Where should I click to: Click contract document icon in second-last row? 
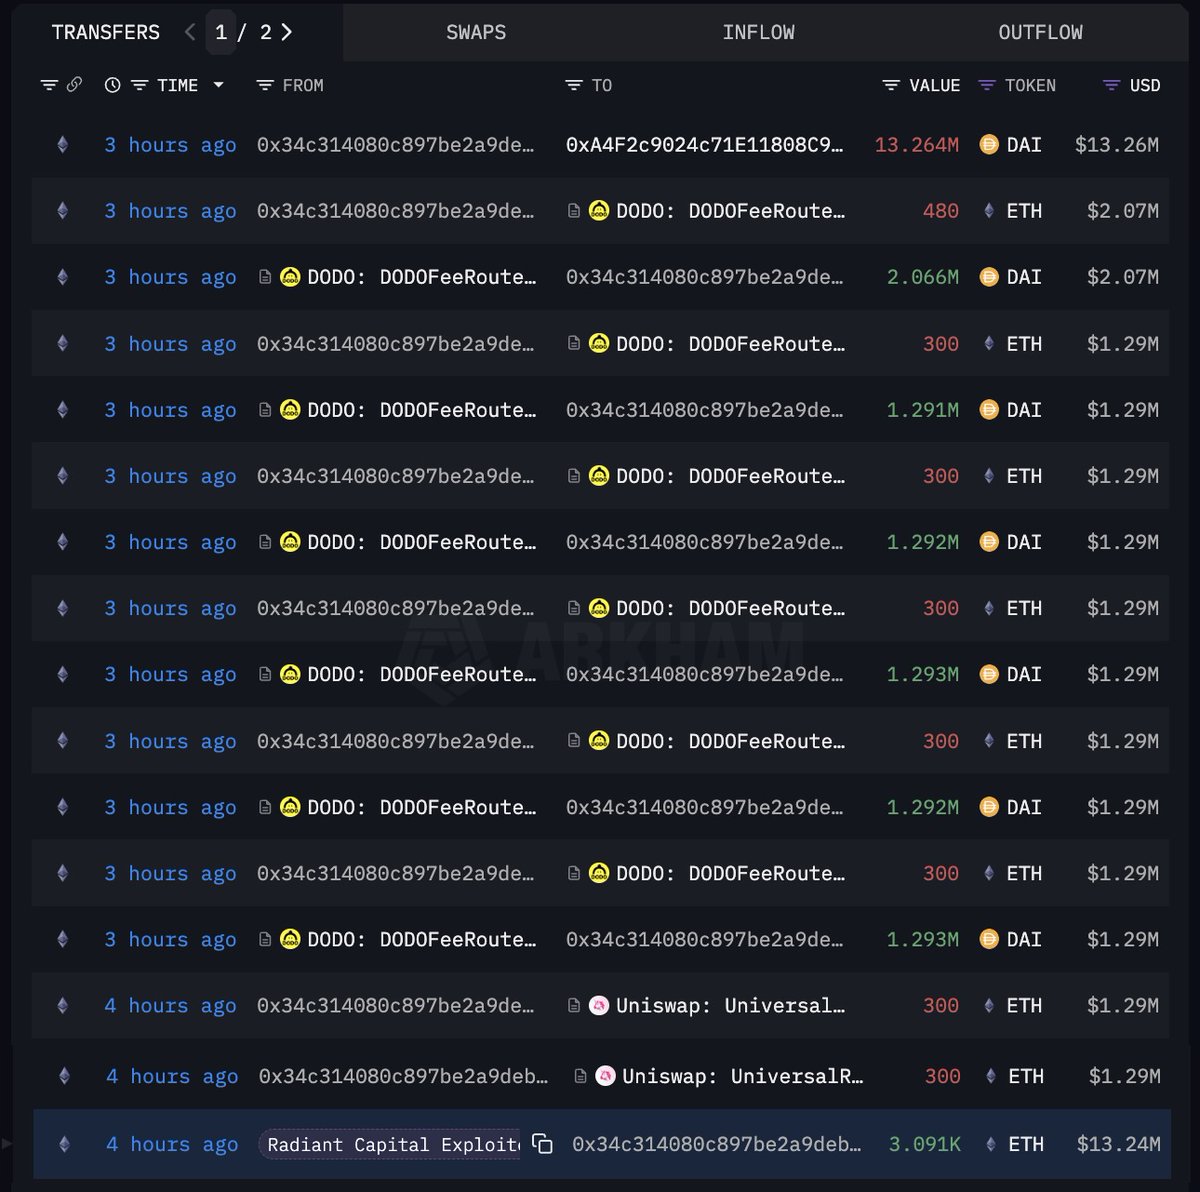pos(580,1076)
